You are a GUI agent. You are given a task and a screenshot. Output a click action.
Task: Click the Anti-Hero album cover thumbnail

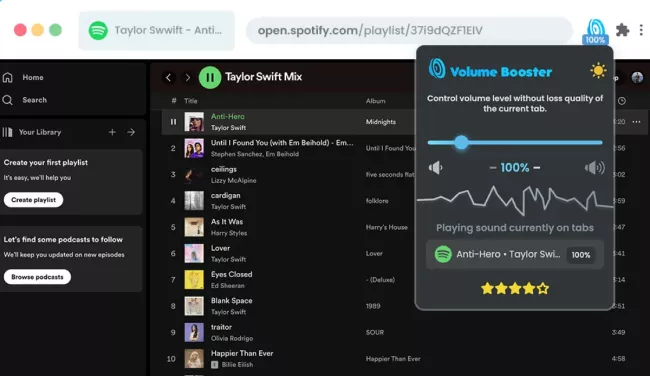[194, 122]
